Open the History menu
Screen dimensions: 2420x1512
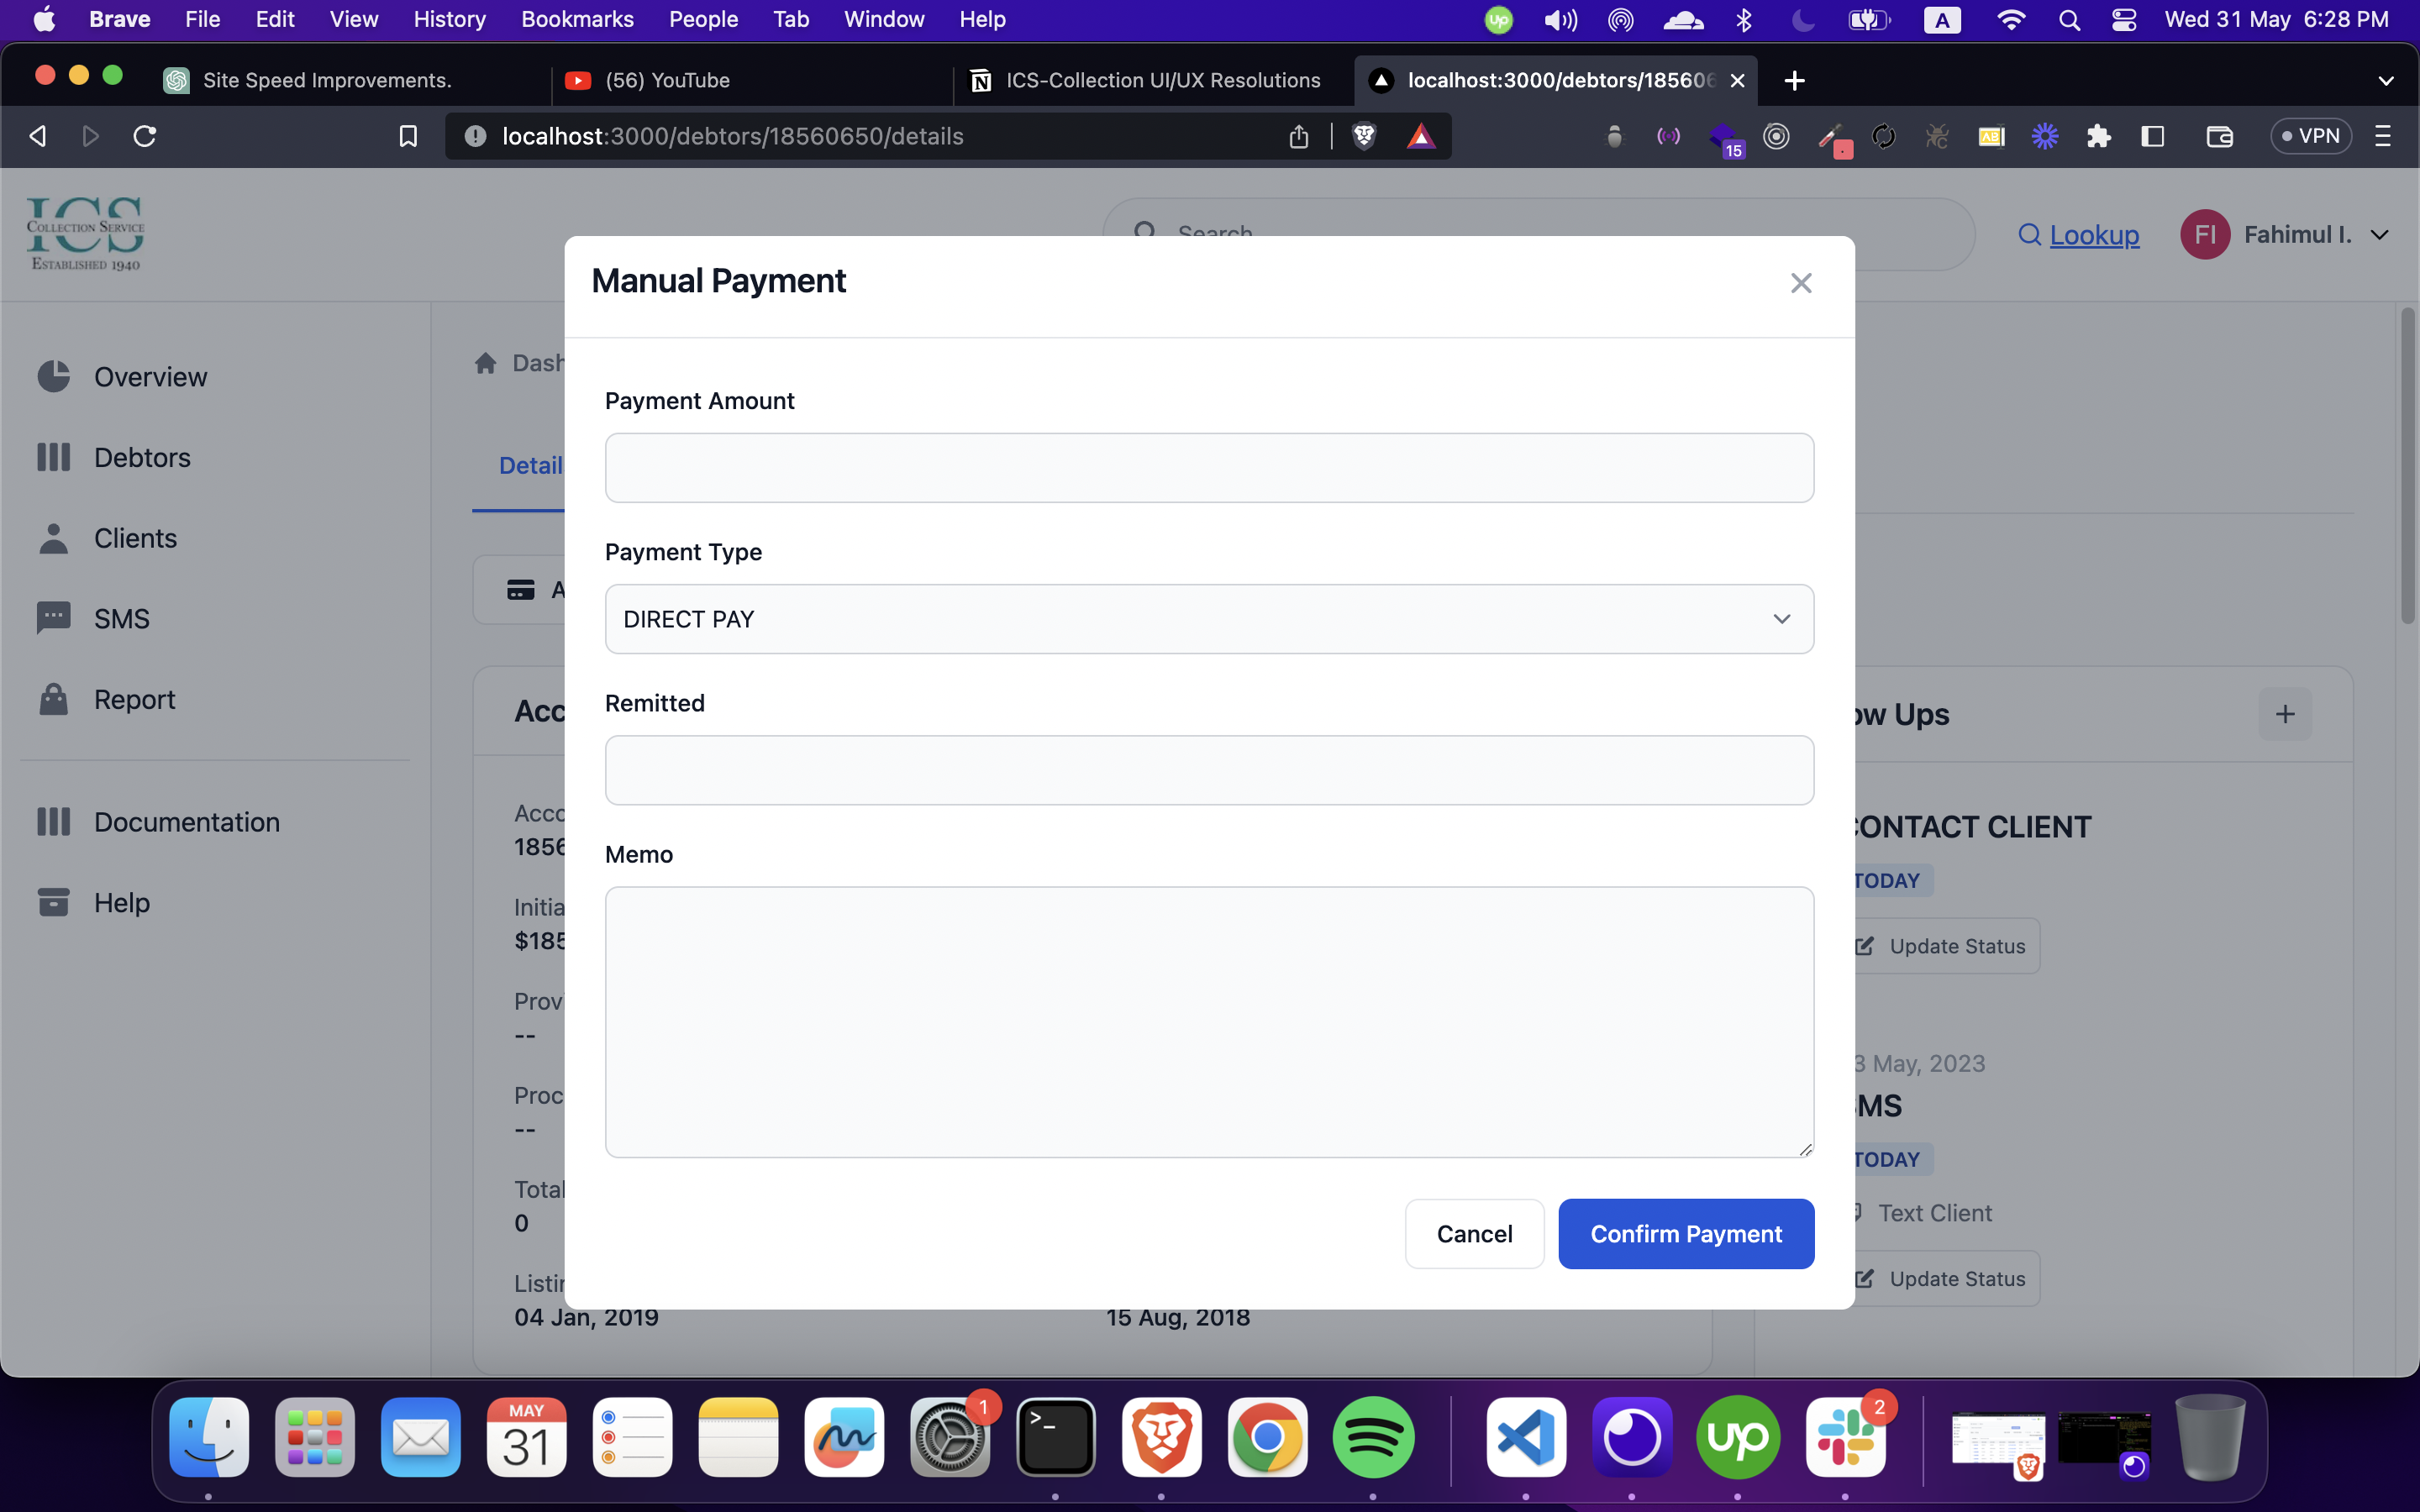click(449, 19)
